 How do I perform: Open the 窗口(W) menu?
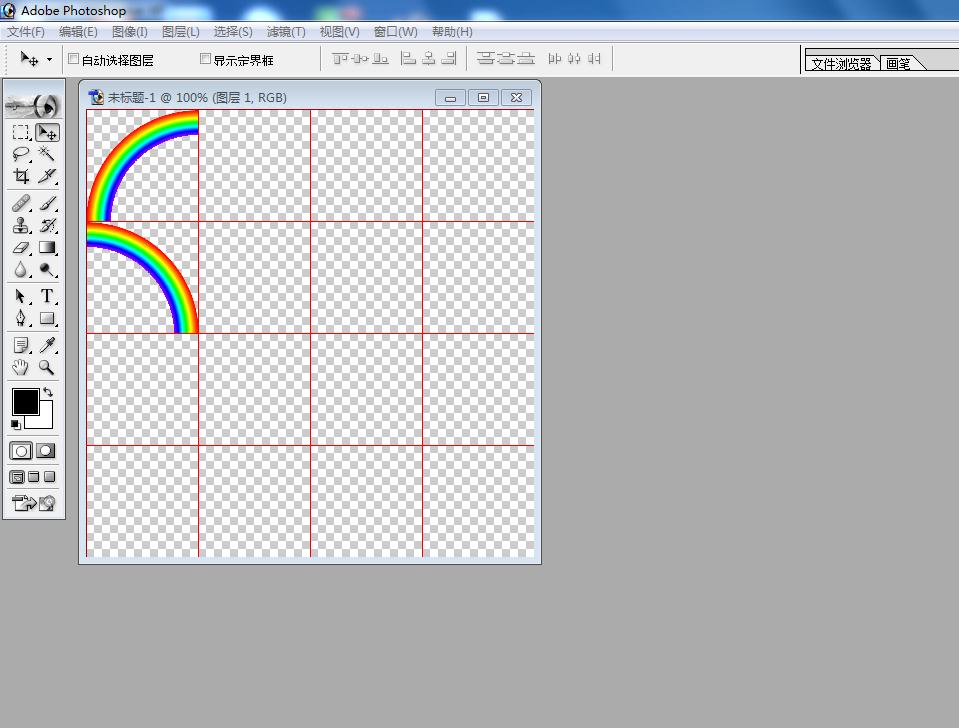click(x=396, y=32)
